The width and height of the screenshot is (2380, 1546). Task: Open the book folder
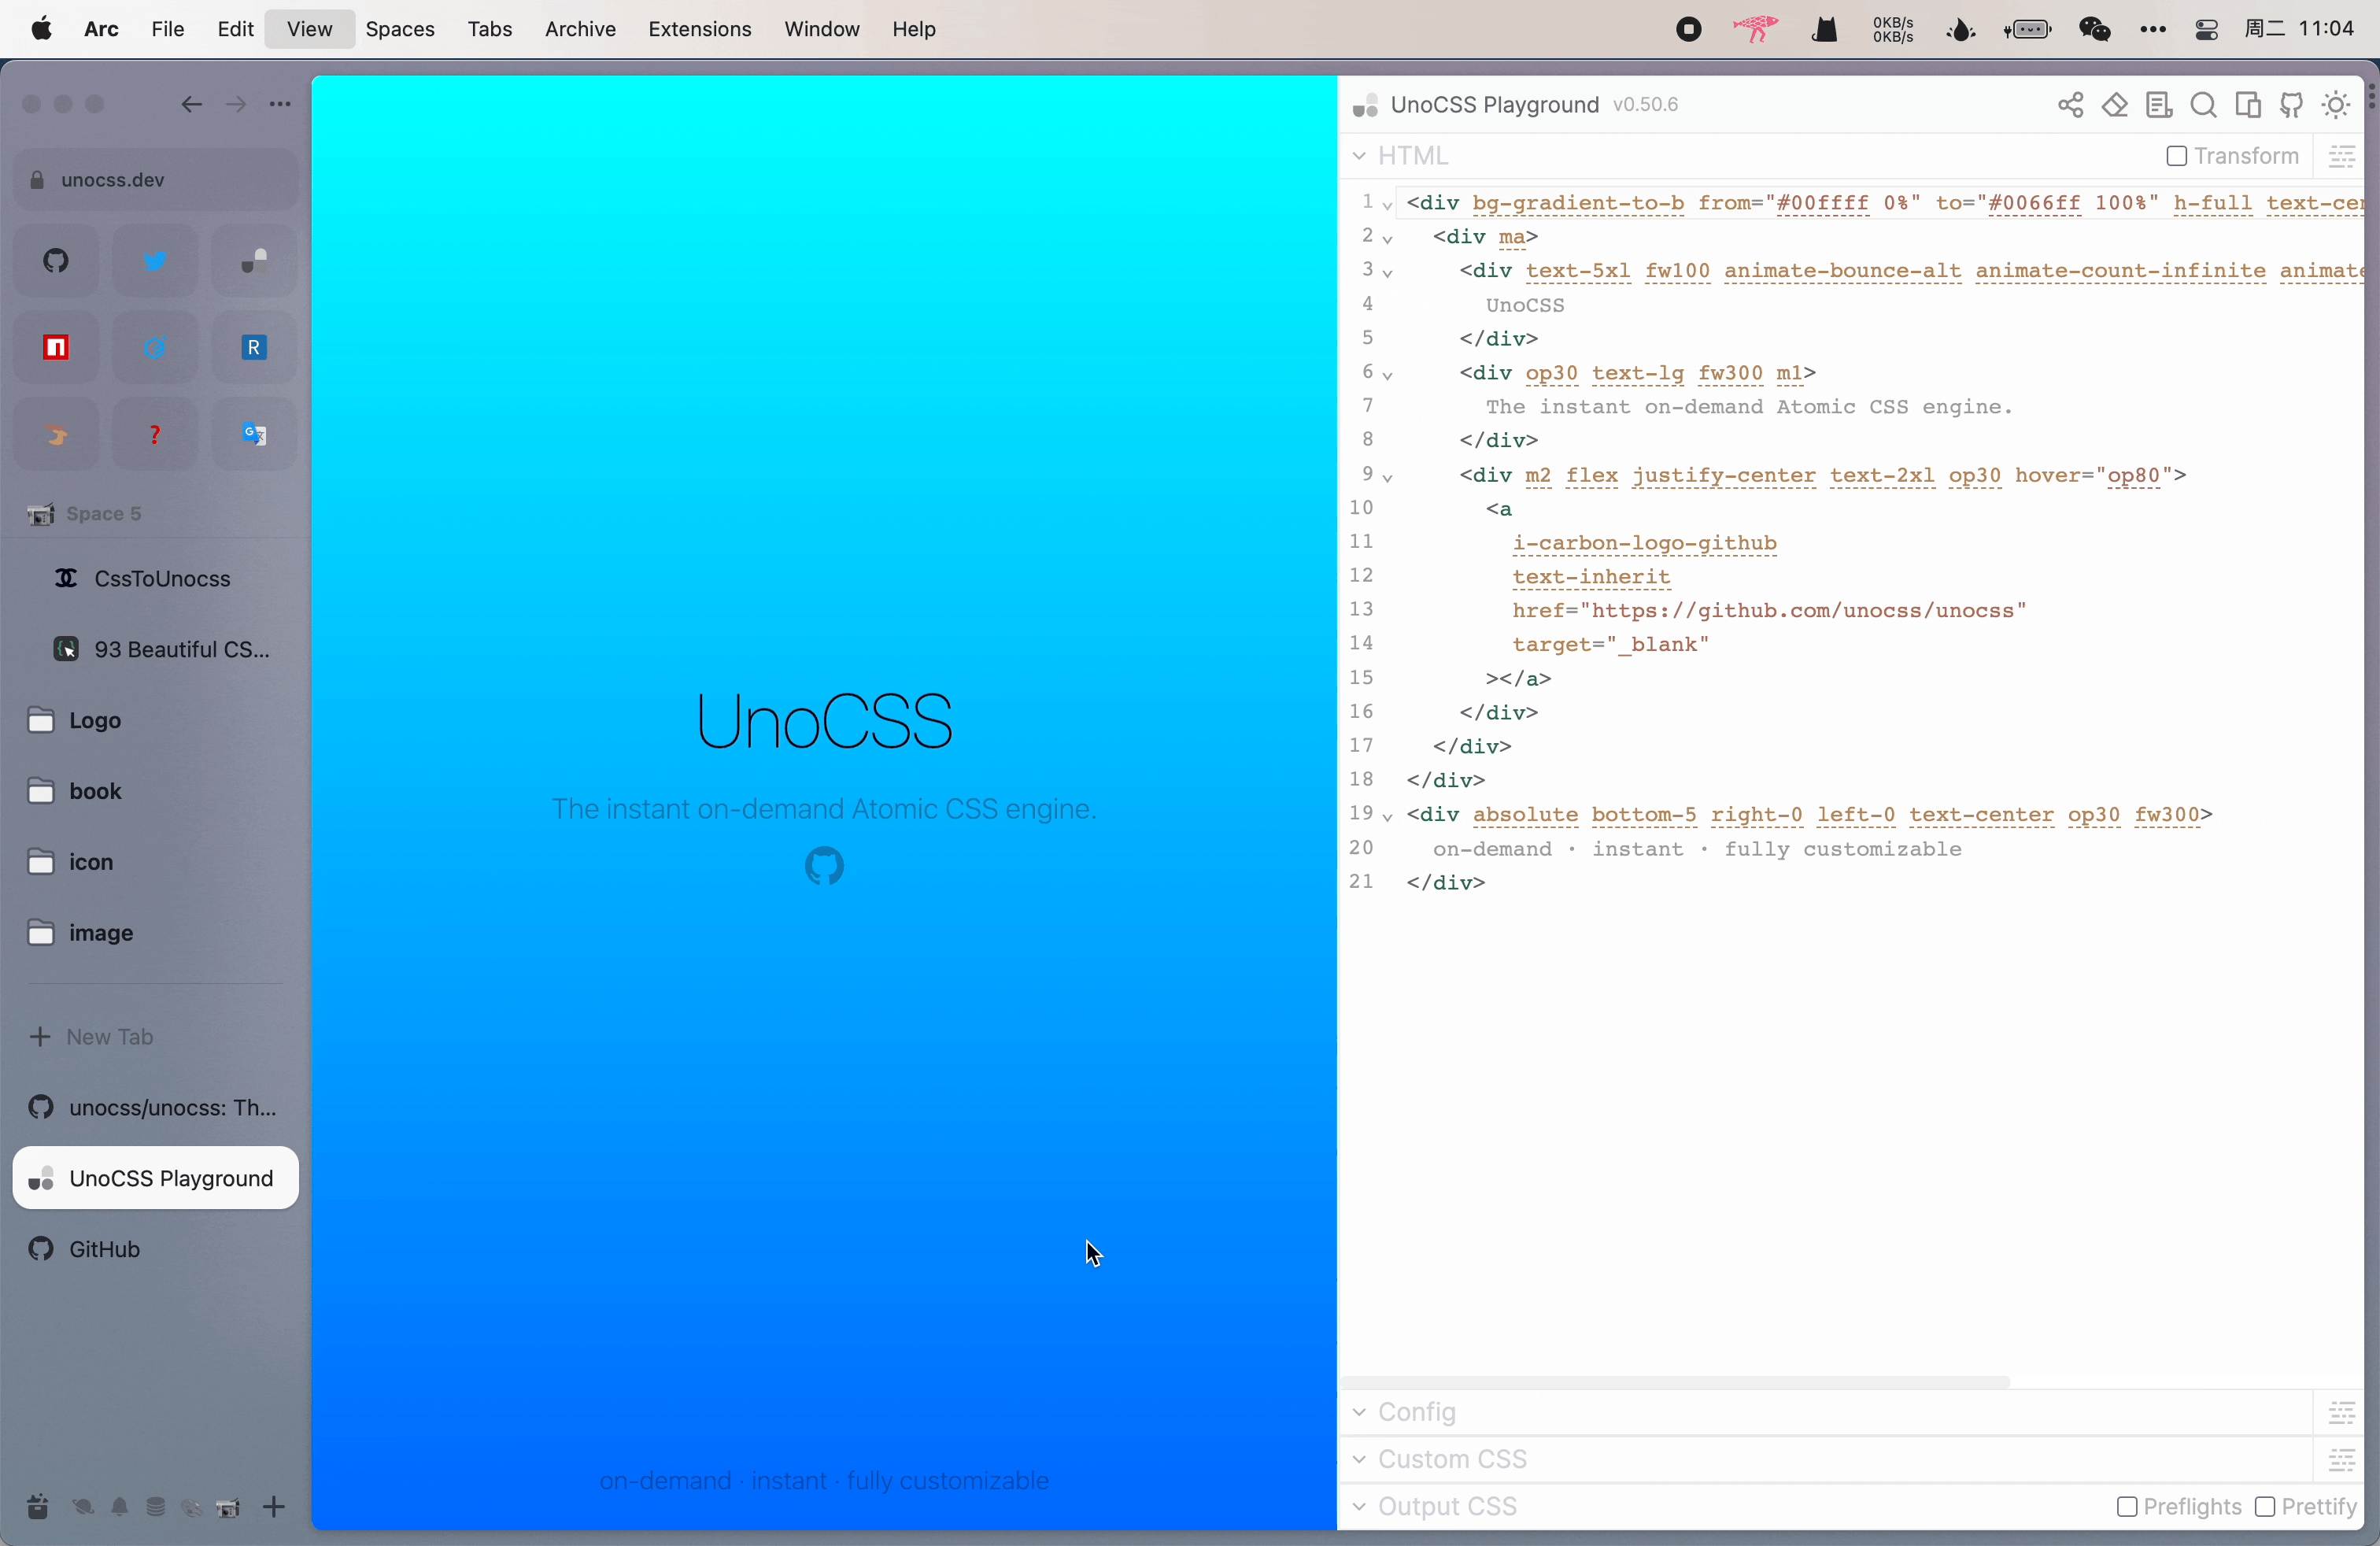(x=156, y=792)
